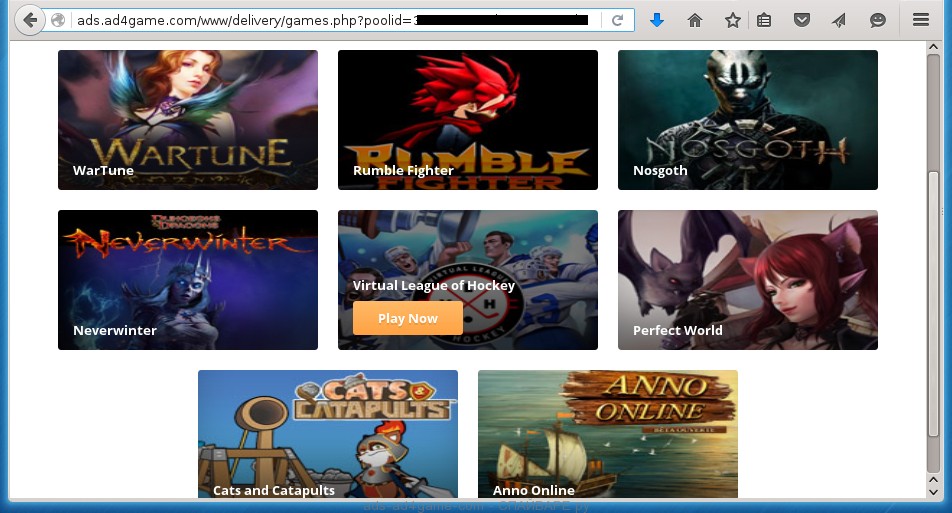Open the Nosgoth game tile

pos(748,120)
